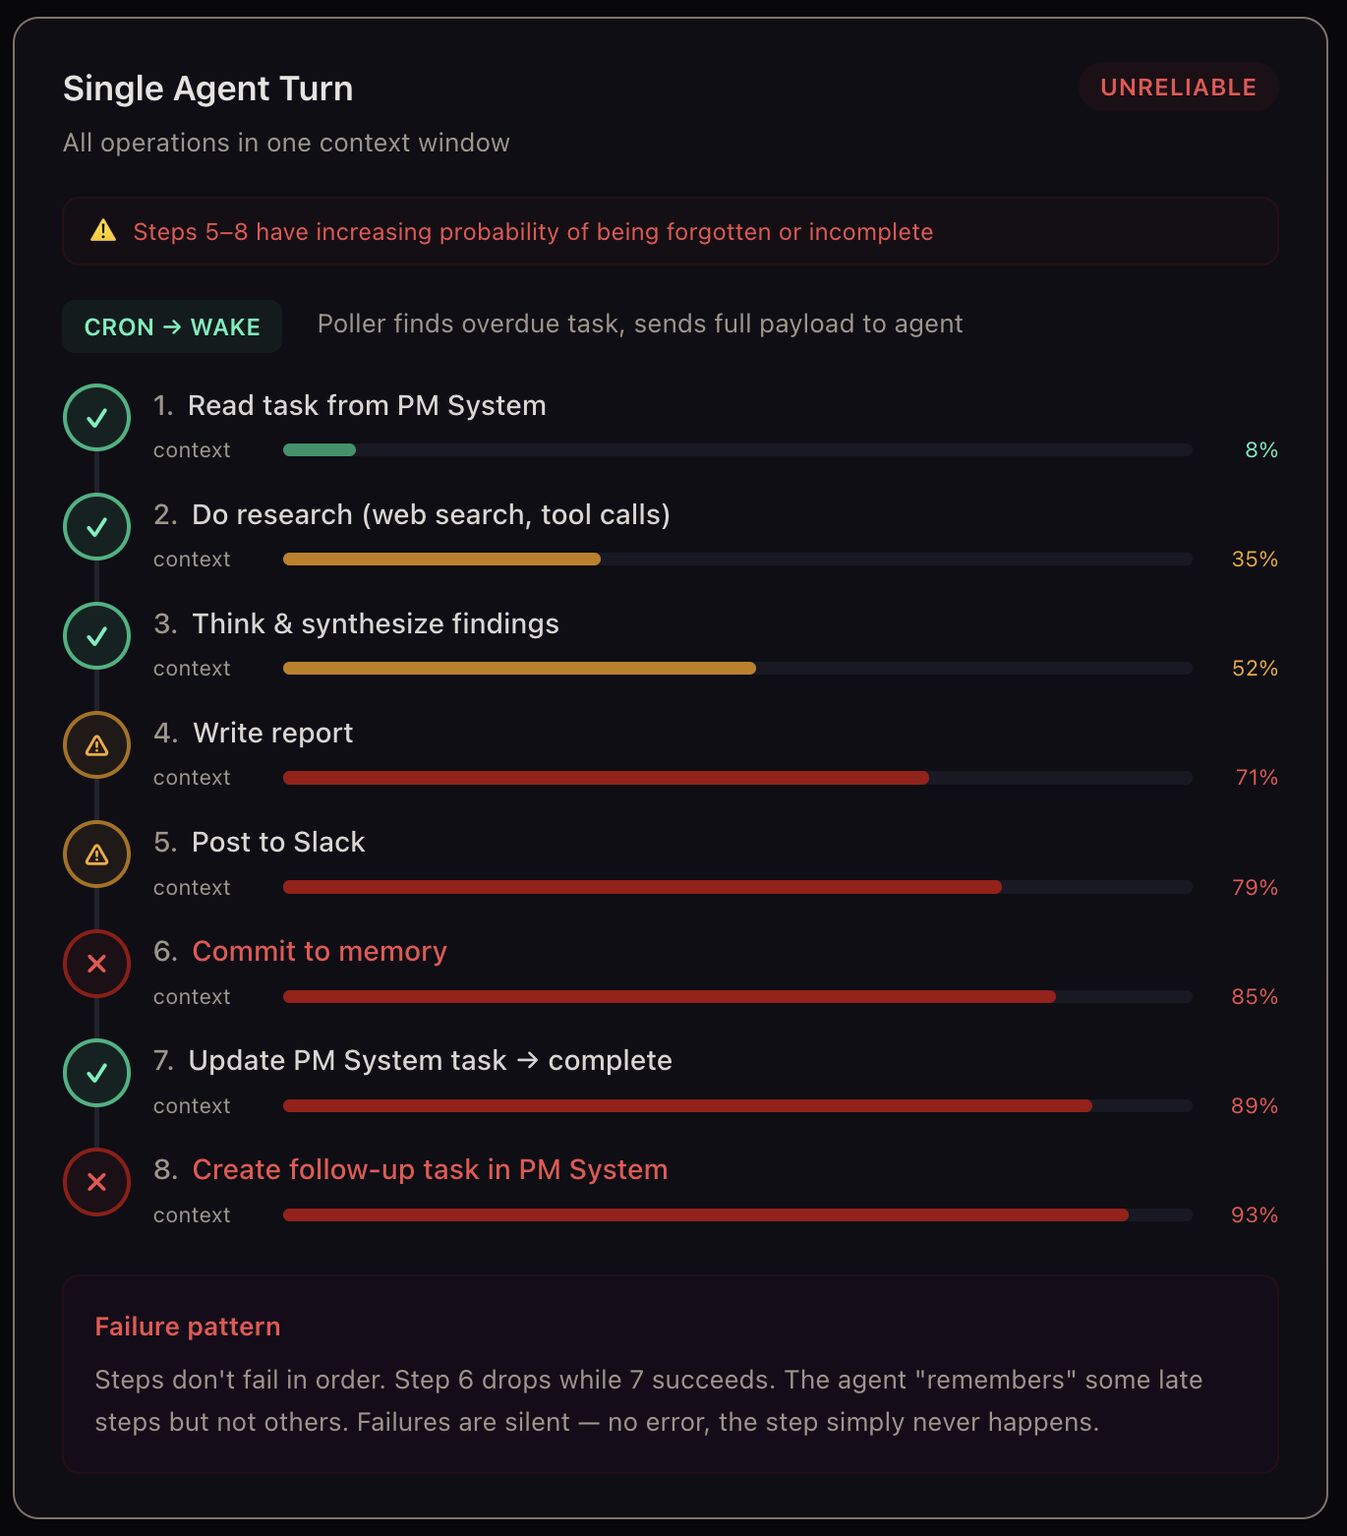Click the Failure pattern heading
This screenshot has width=1347, height=1536.
[187, 1326]
